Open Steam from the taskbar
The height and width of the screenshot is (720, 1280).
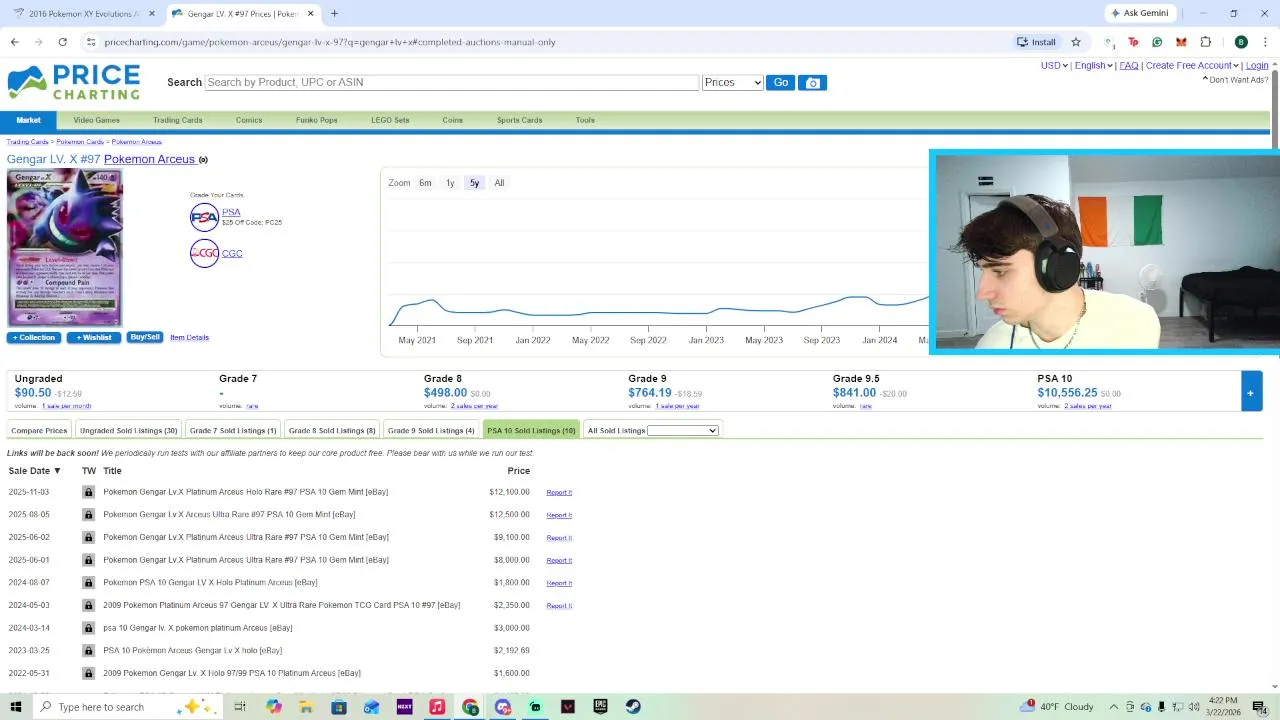[x=633, y=707]
